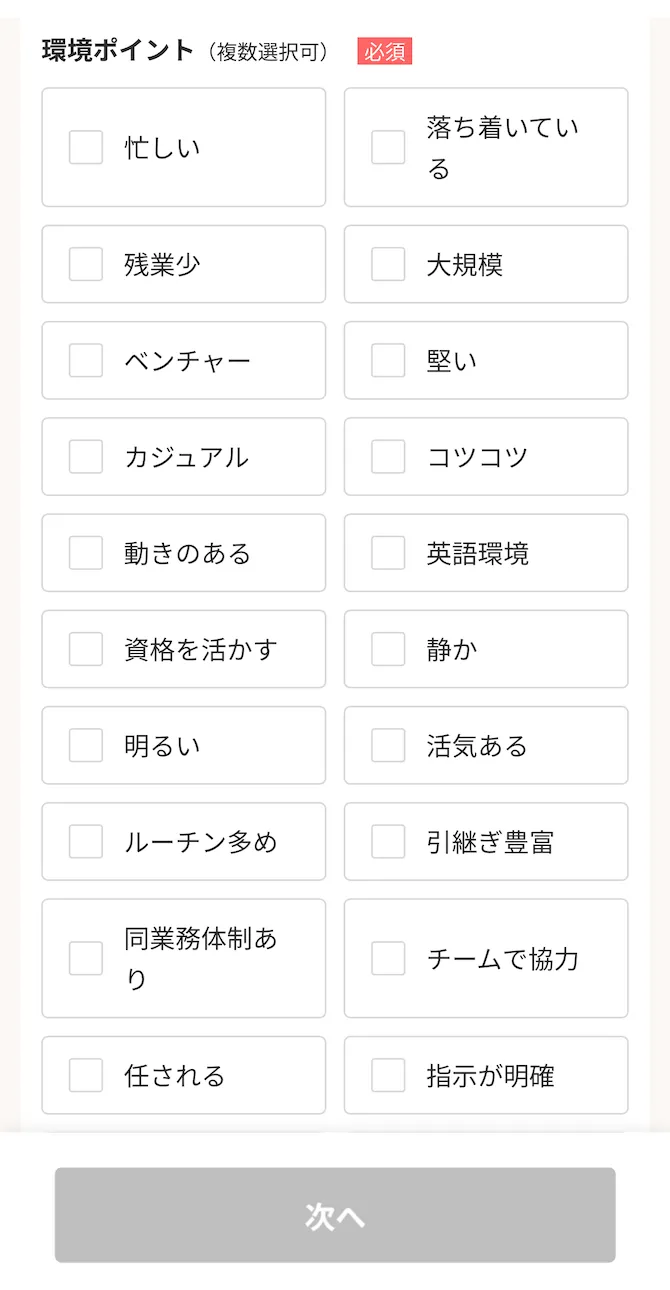
Task: Select the コツコツ option
Action: pos(387,457)
